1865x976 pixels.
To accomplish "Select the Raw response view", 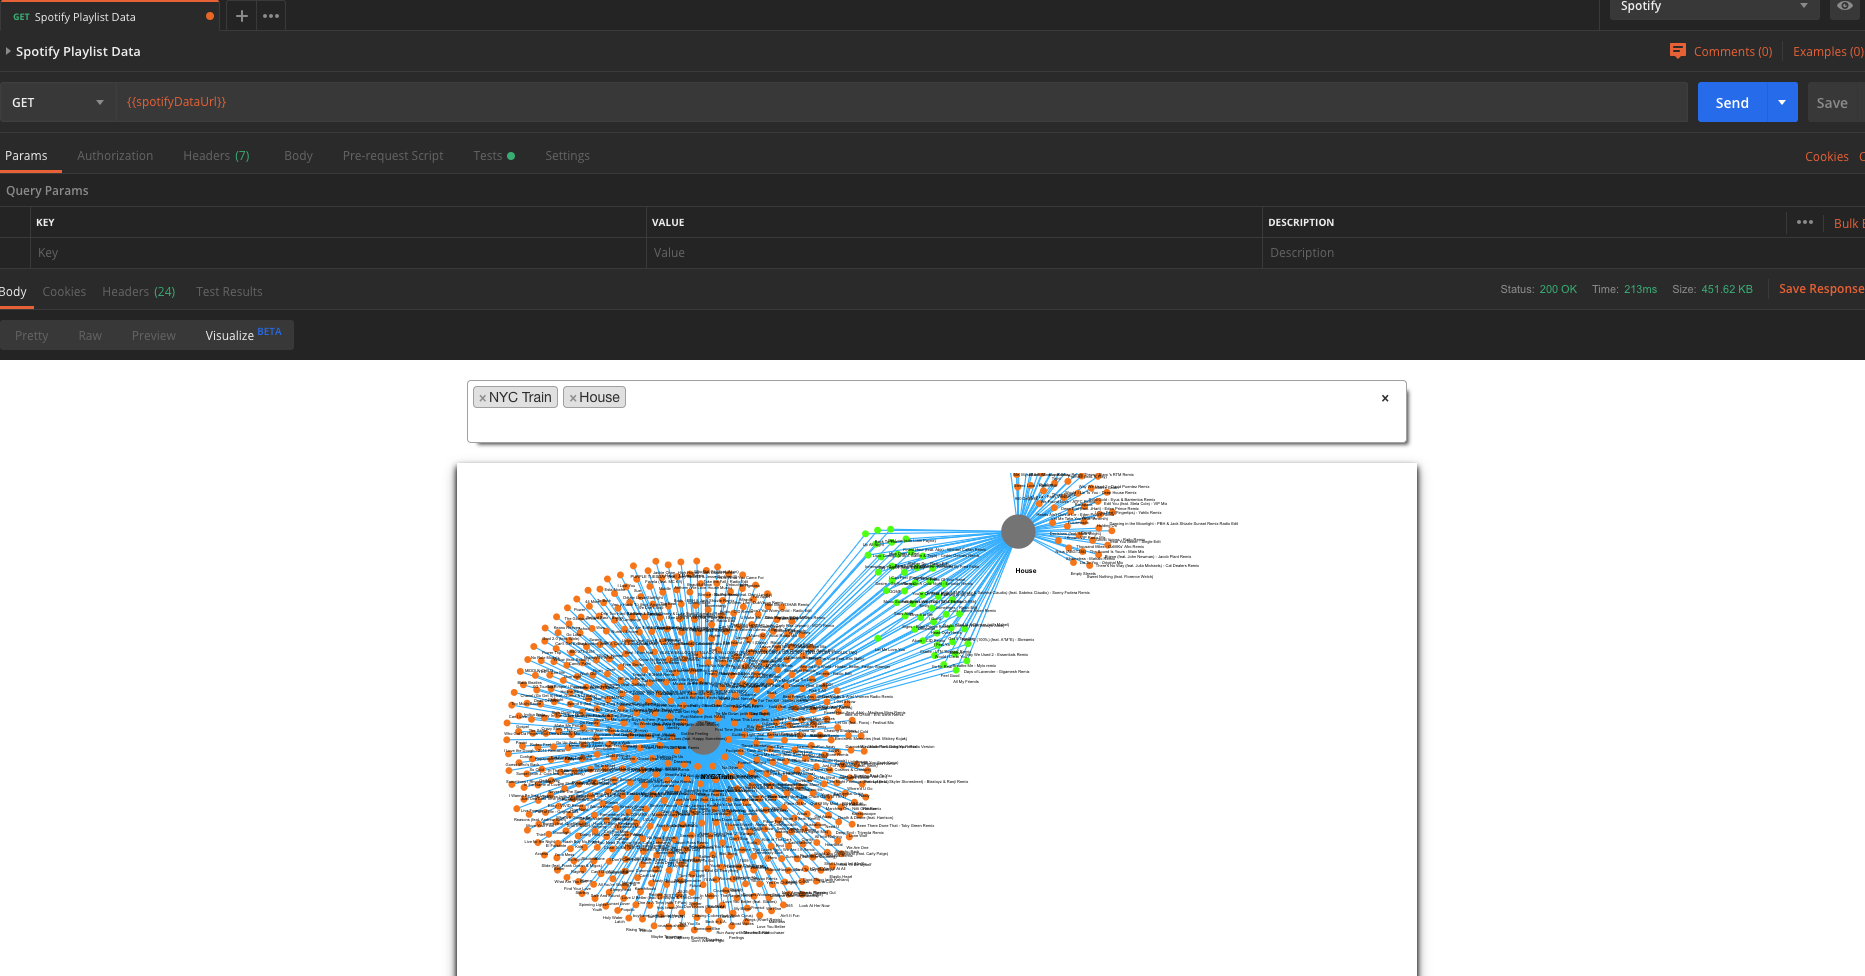I will point(90,335).
